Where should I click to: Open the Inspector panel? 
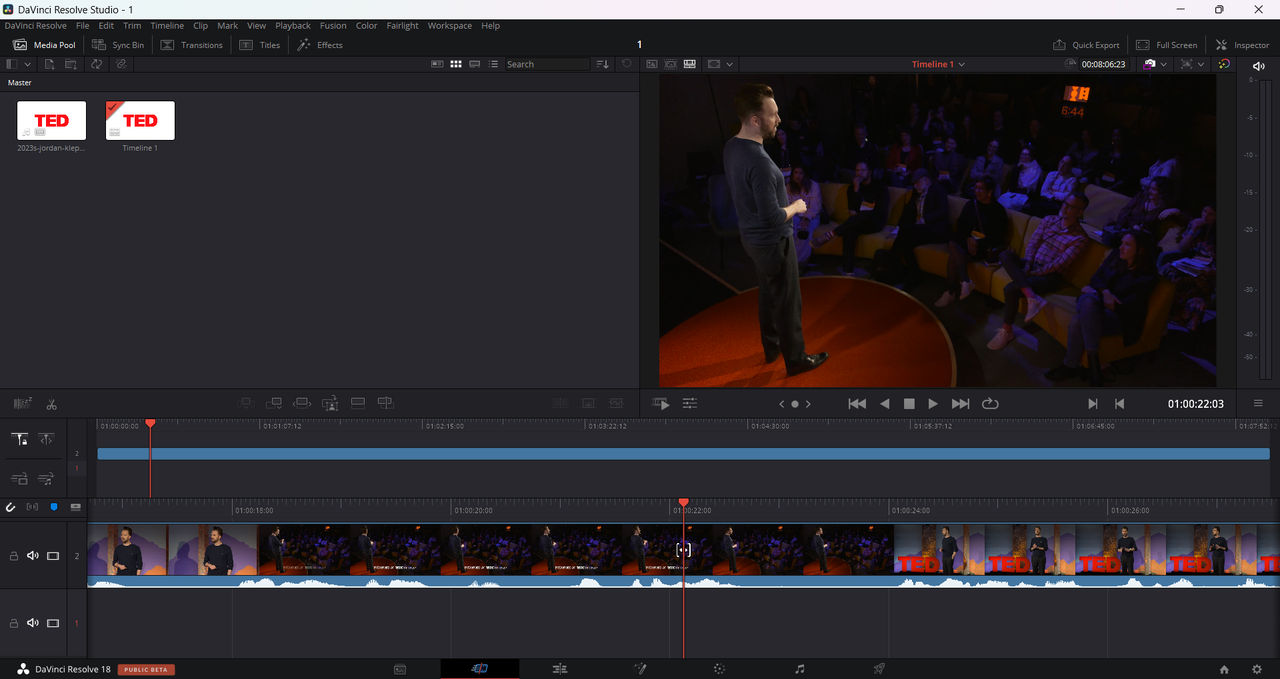coord(1243,45)
